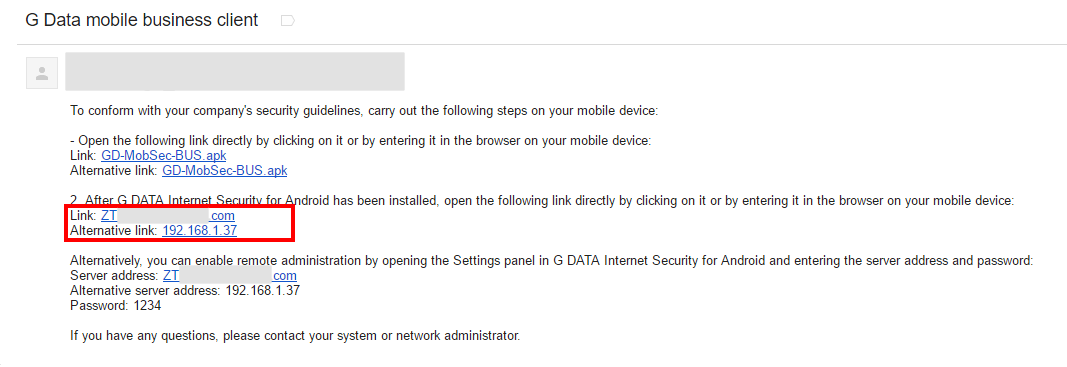Click the subject "G Data mobile business client"
Viewport: 1067px width, 367px height.
coord(142,20)
